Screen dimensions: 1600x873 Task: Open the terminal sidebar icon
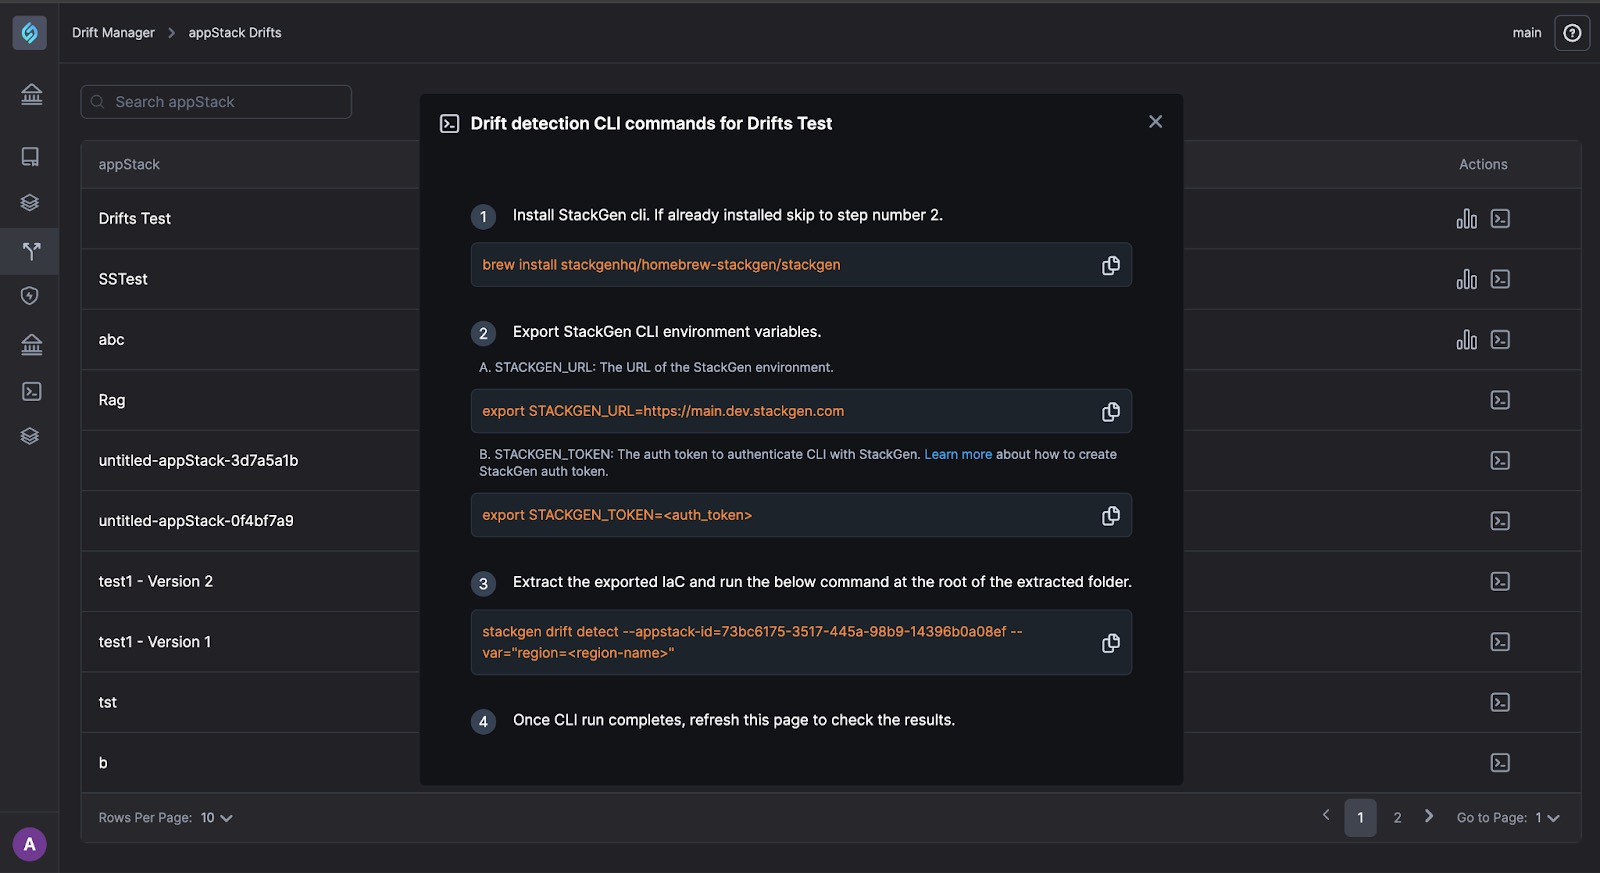[x=31, y=391]
